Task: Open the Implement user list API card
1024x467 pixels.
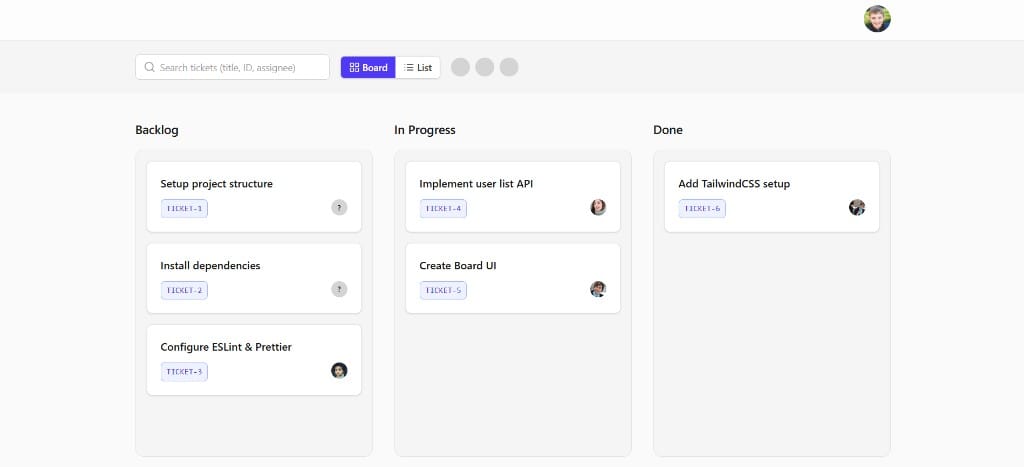Action: tap(513, 197)
